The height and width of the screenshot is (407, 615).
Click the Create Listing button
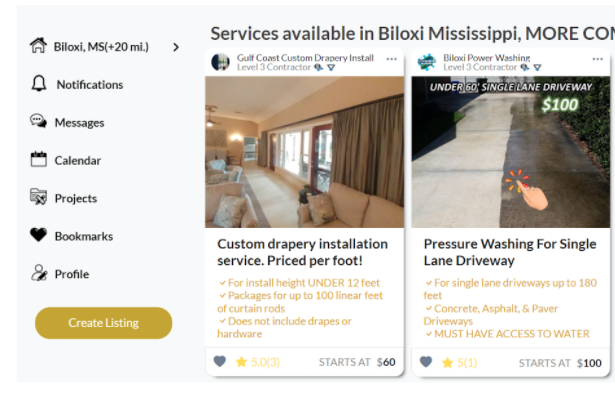tap(104, 323)
